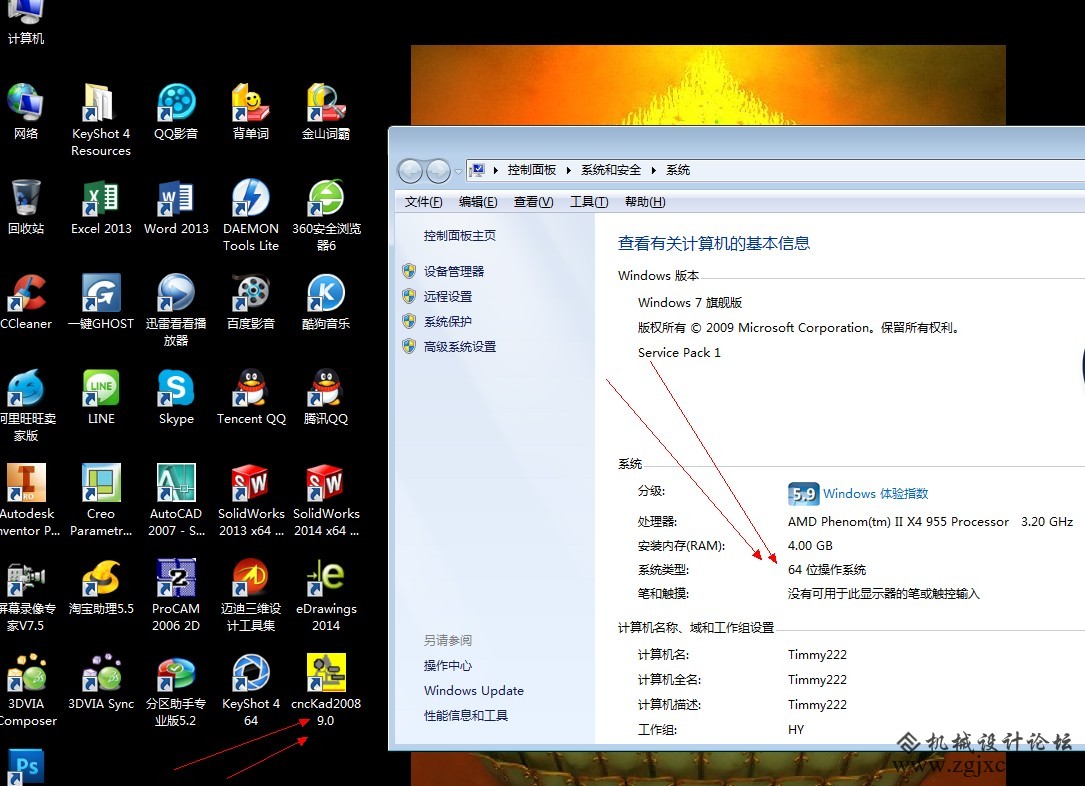Open 设备管理器 link

point(453,272)
